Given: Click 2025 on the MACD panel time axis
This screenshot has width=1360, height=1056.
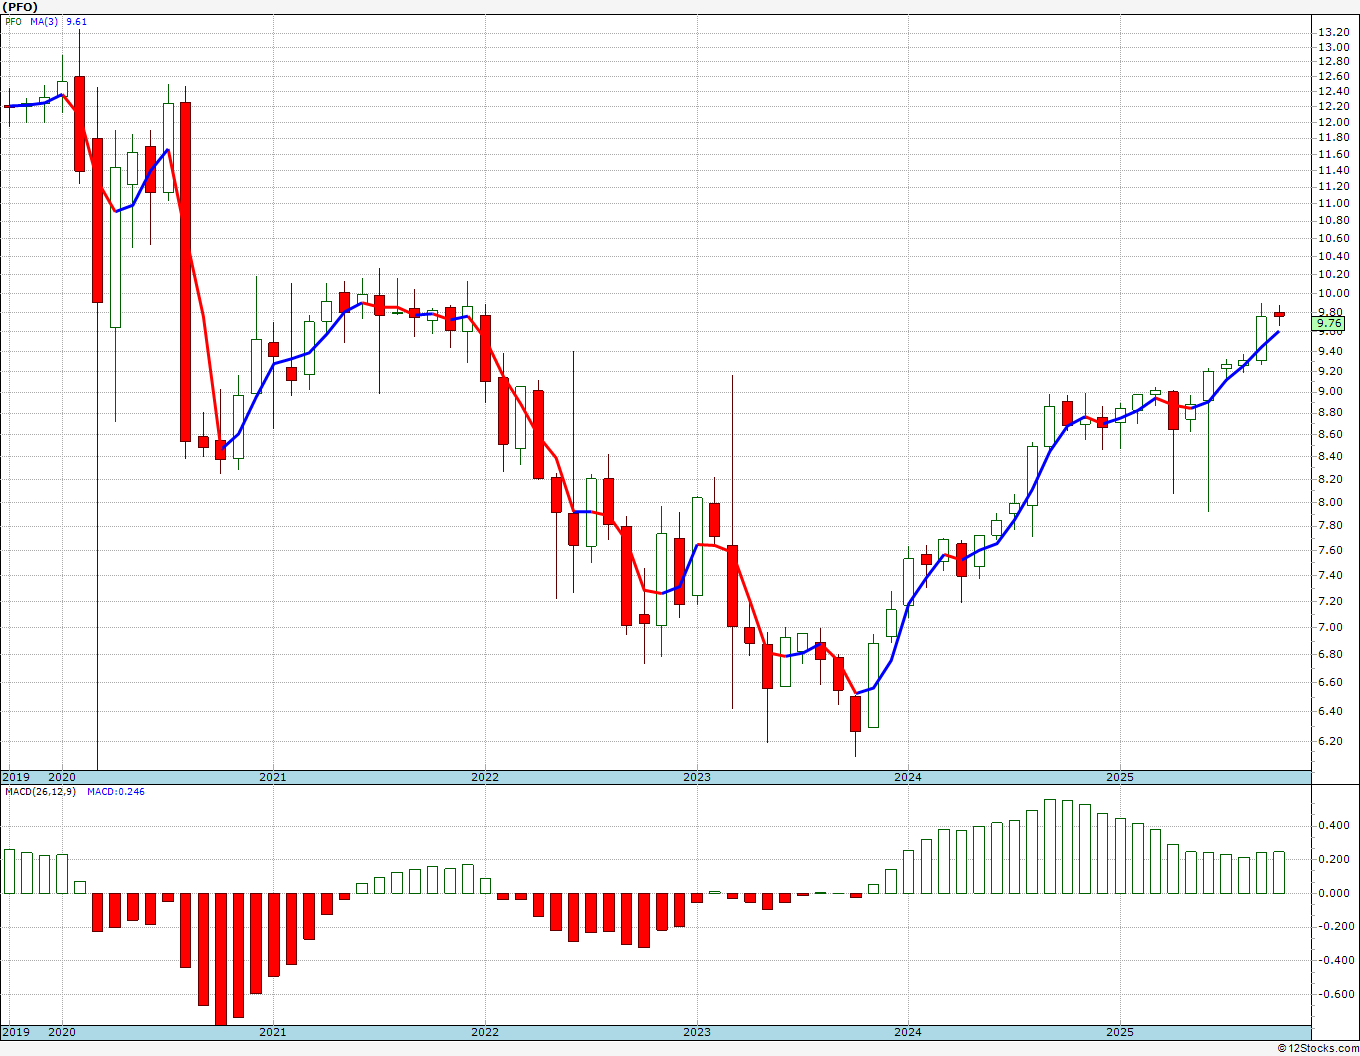Looking at the screenshot, I should (1120, 1032).
